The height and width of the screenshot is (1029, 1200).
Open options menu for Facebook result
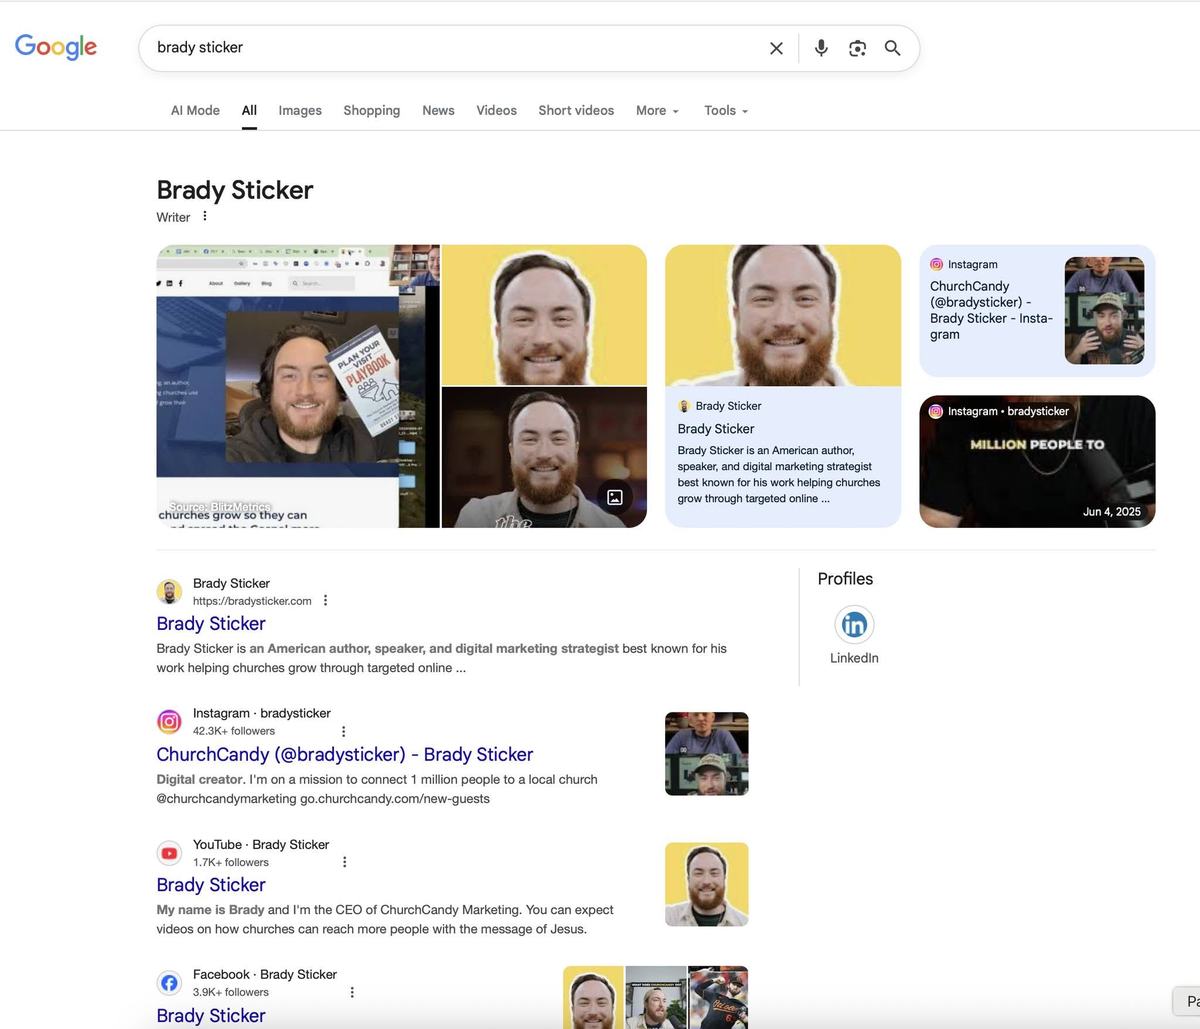(351, 992)
